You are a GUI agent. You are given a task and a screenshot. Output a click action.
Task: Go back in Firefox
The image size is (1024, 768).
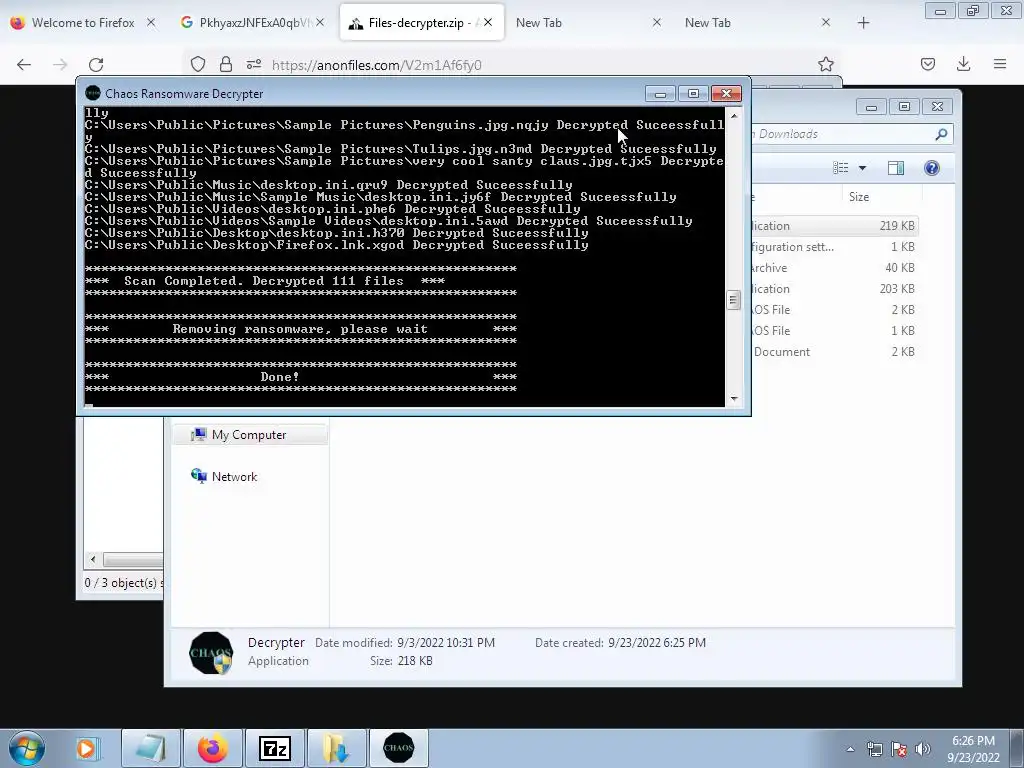24,64
